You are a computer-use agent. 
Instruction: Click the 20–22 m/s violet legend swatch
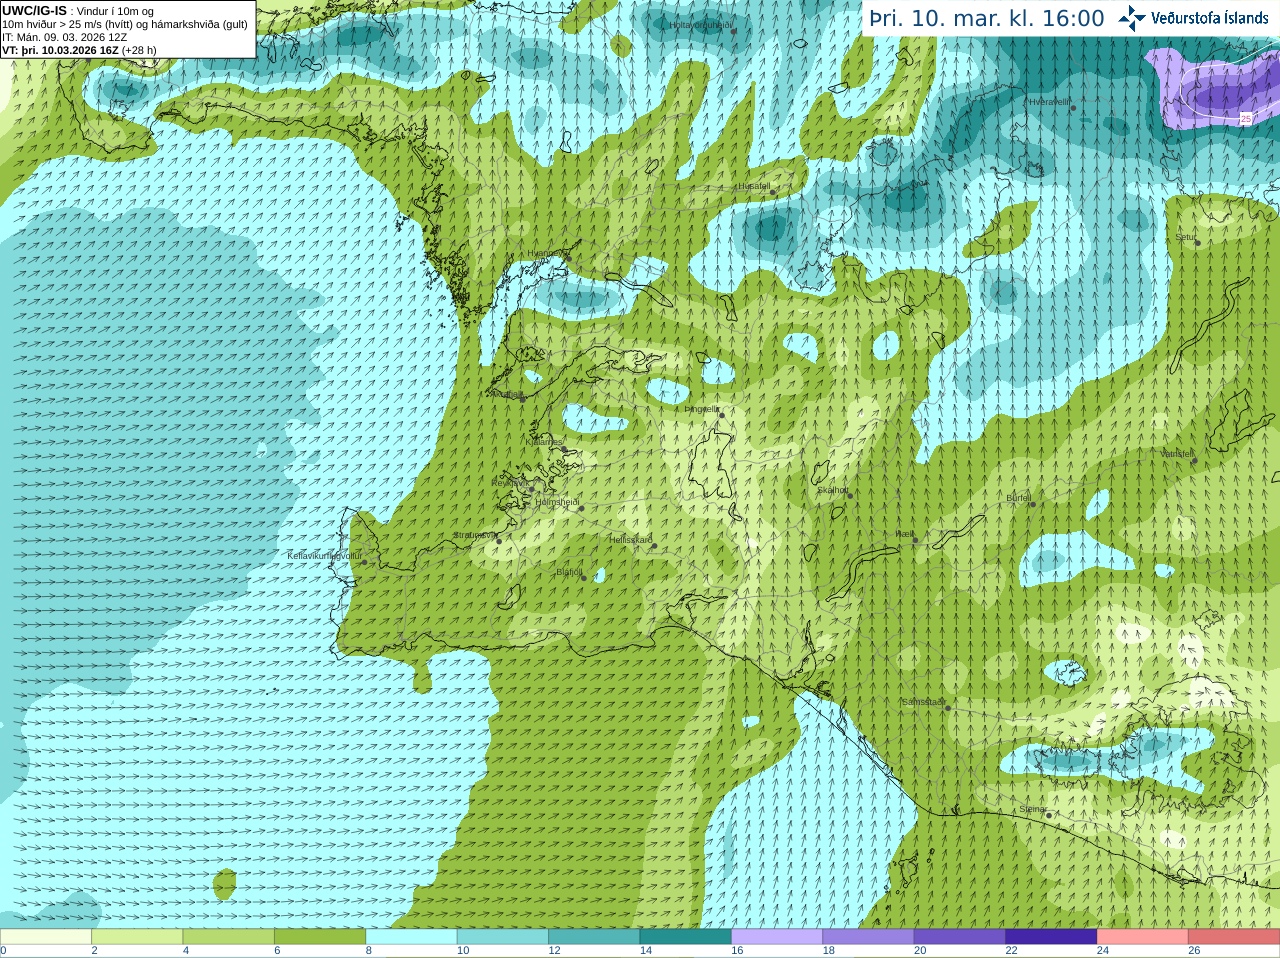coord(959,937)
